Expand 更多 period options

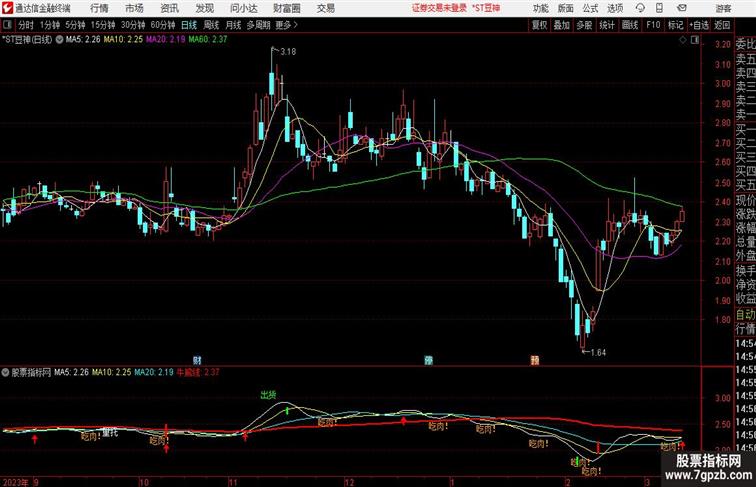[286, 25]
